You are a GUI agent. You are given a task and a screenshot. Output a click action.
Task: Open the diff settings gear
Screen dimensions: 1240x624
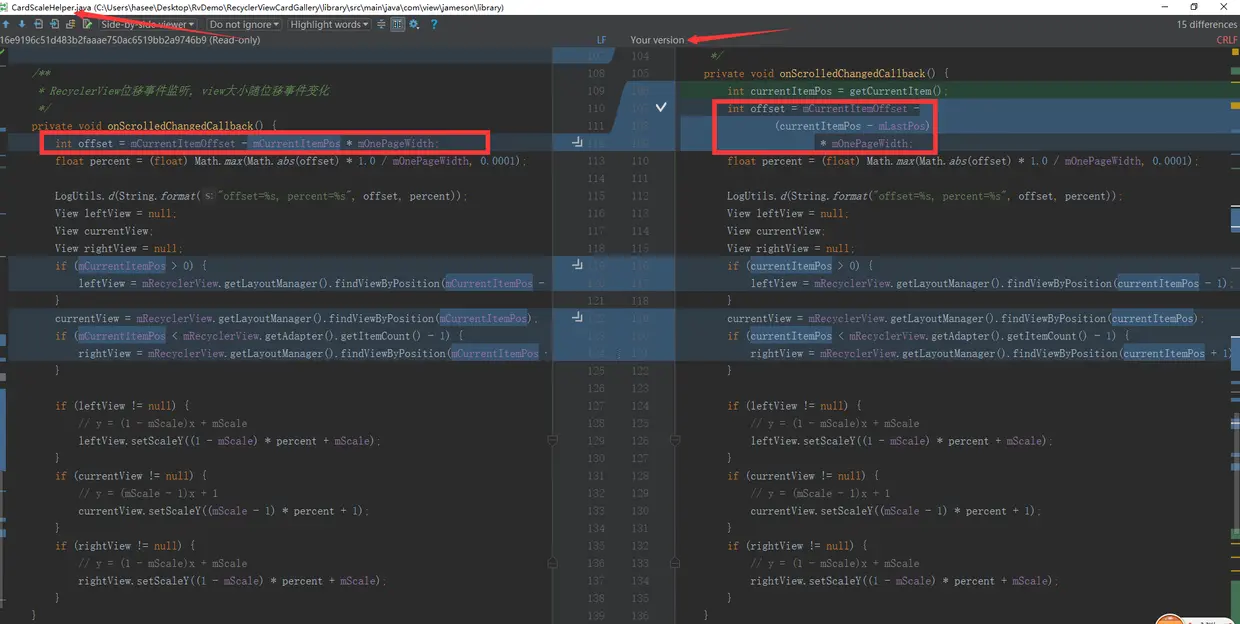414,24
